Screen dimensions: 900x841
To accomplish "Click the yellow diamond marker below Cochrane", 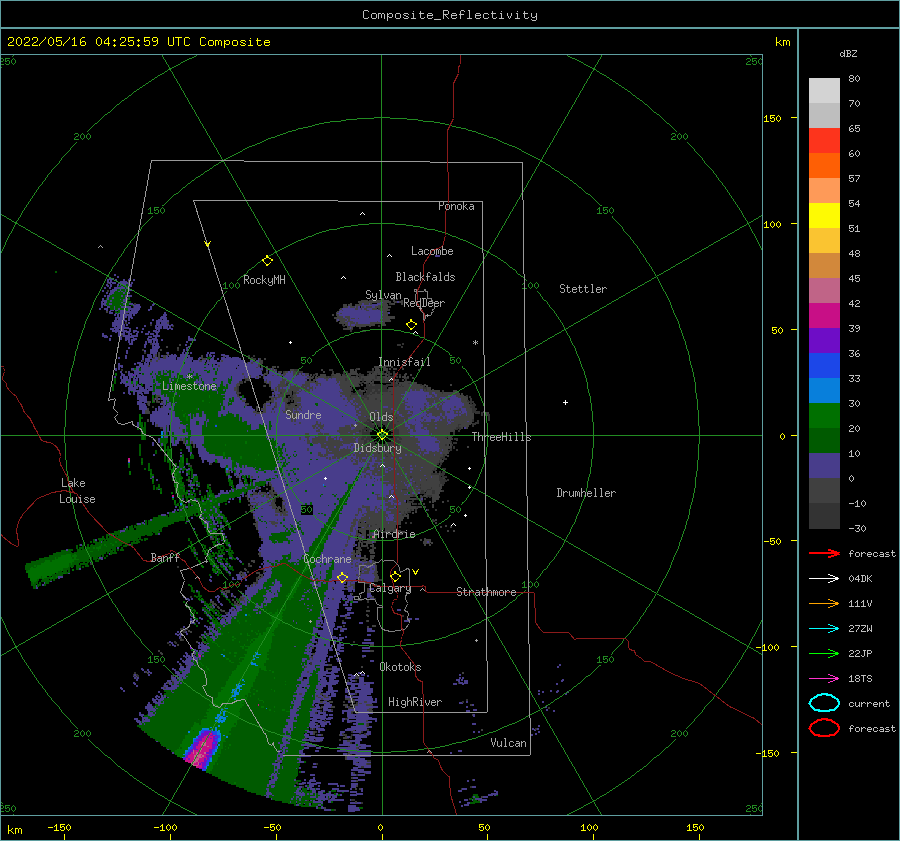I will pos(343,577).
